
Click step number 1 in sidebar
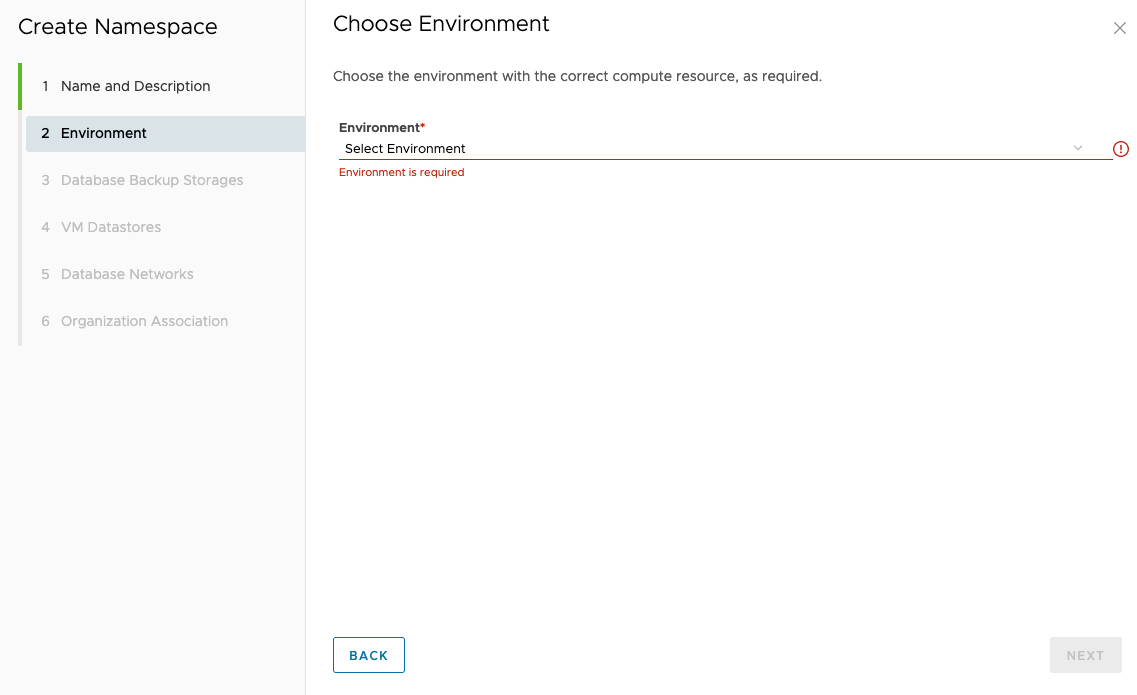pyautogui.click(x=45, y=86)
